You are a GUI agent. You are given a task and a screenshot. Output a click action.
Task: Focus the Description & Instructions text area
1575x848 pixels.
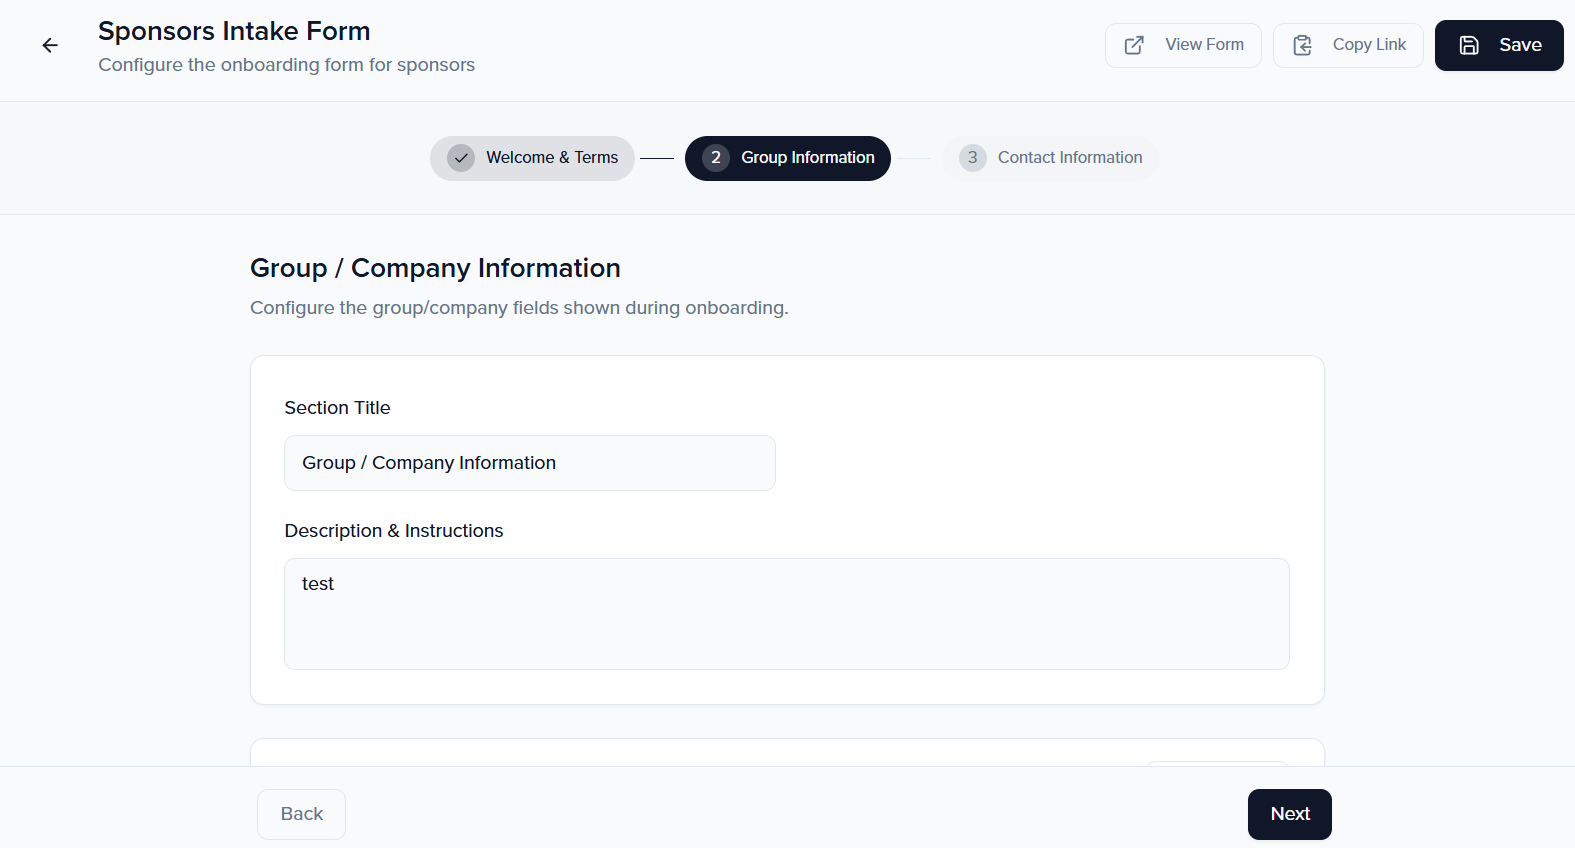pyautogui.click(x=786, y=614)
